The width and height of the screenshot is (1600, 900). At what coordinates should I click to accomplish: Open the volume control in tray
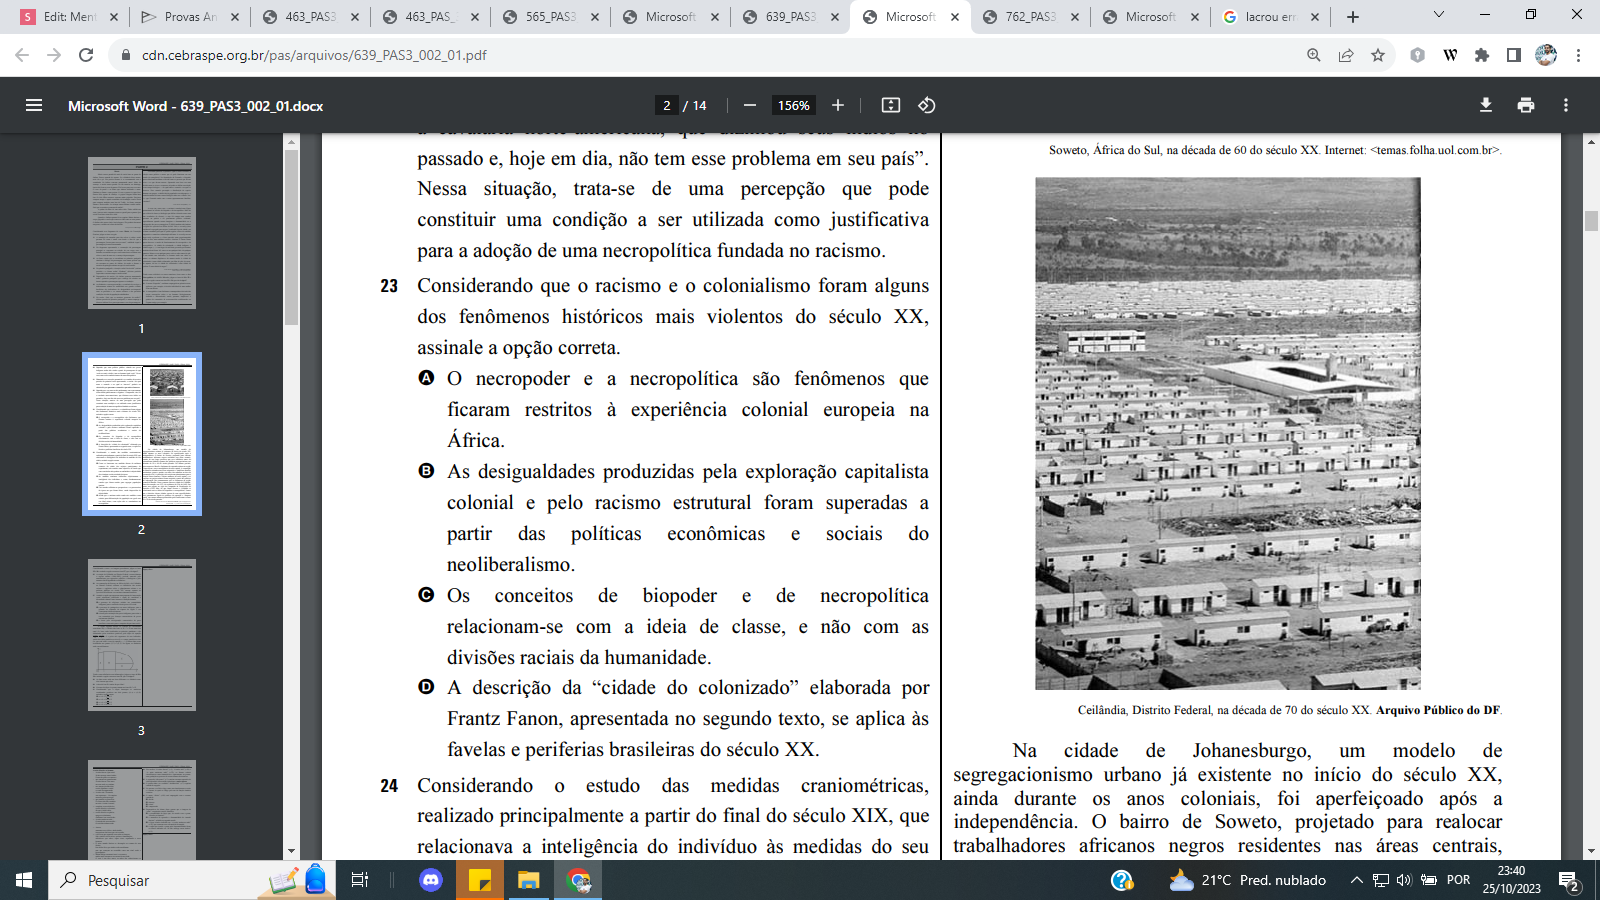pyautogui.click(x=1404, y=880)
